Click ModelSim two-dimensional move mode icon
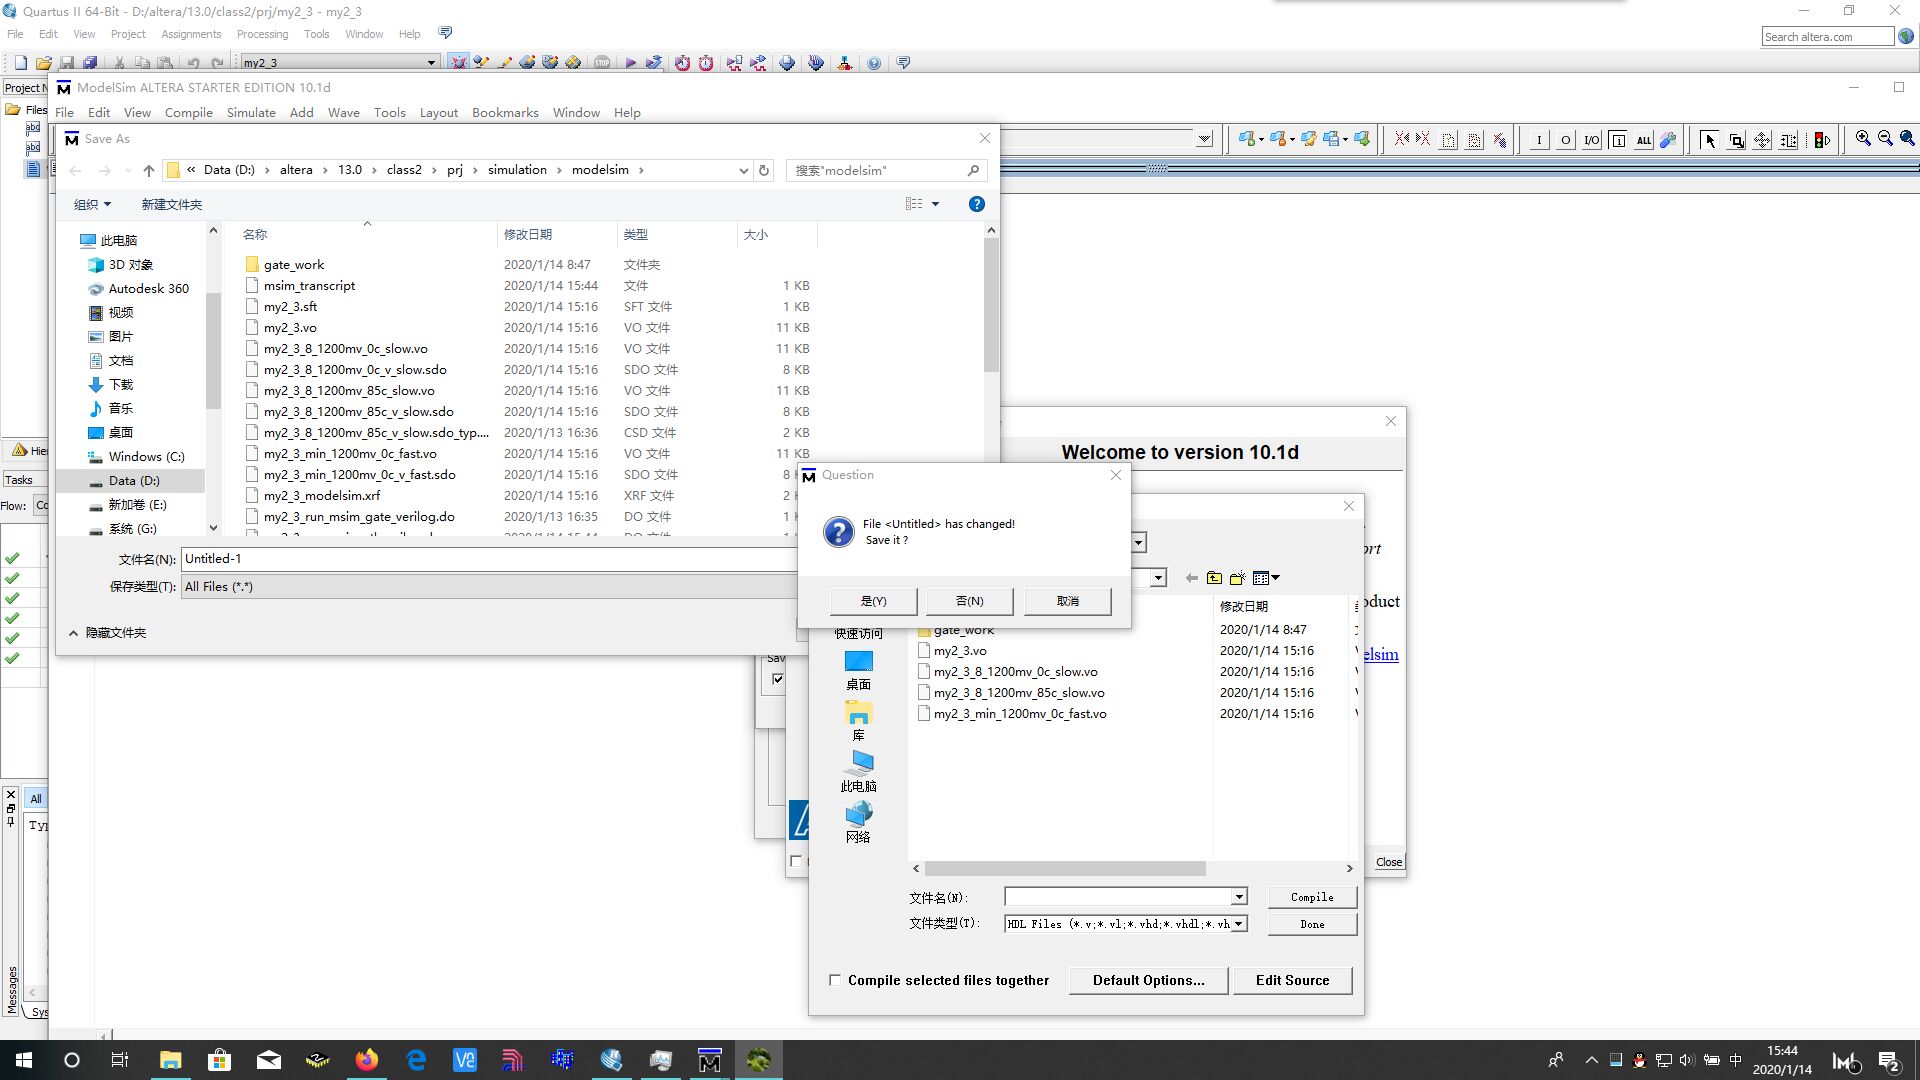This screenshot has height=1080, width=1920. (x=1762, y=140)
